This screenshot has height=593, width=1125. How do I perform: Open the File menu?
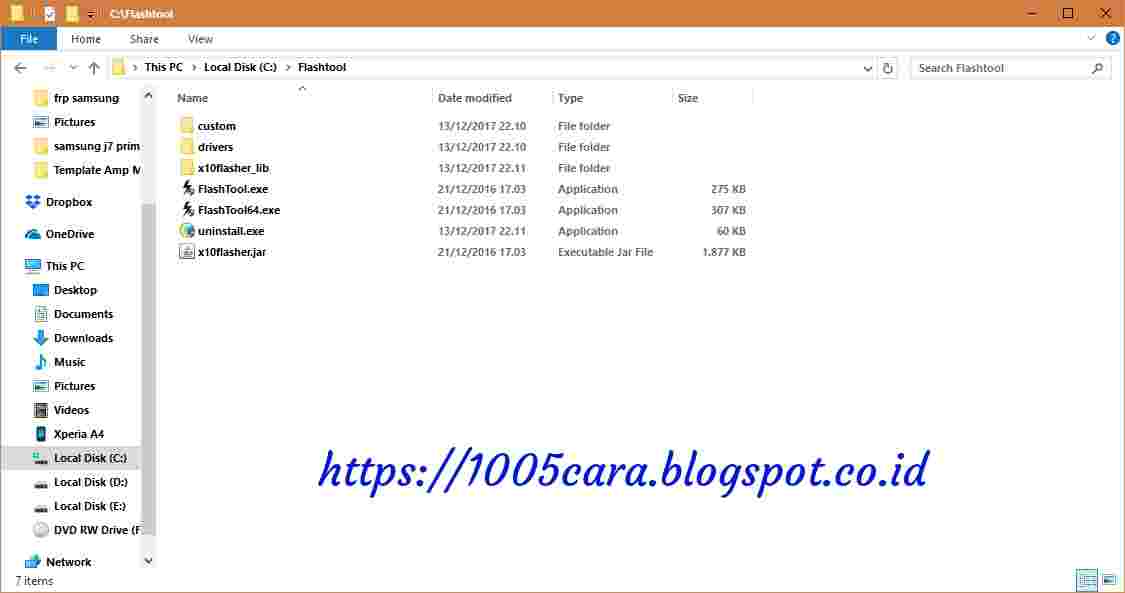(29, 39)
